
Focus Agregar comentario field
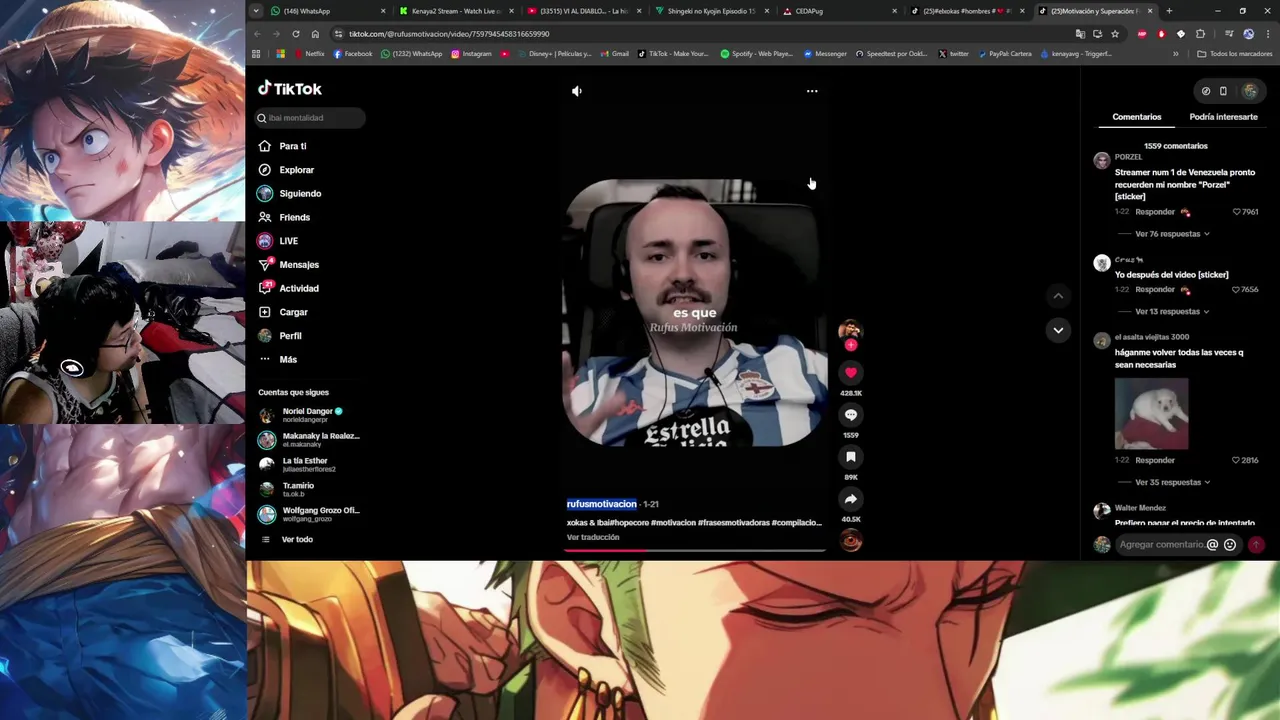click(1161, 545)
